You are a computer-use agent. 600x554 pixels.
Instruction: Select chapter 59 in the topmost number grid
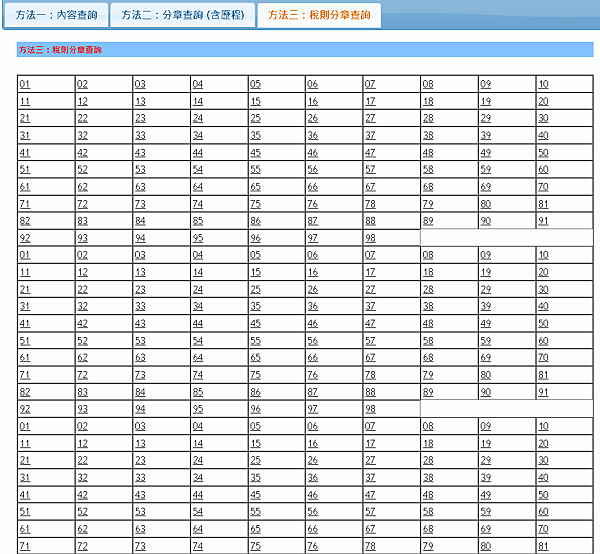click(486, 169)
